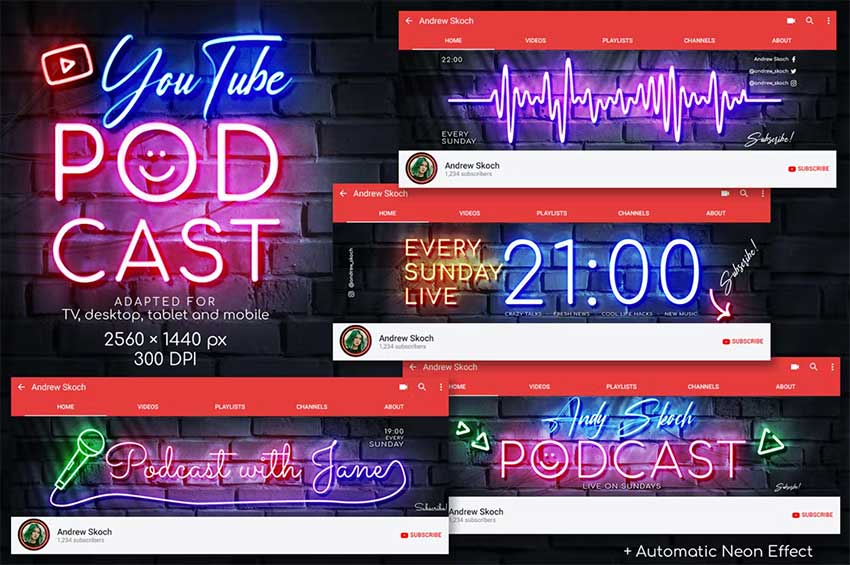Click back arrow in Podcast with Jane mockup
Screen dimensions: 850x565
21,387
